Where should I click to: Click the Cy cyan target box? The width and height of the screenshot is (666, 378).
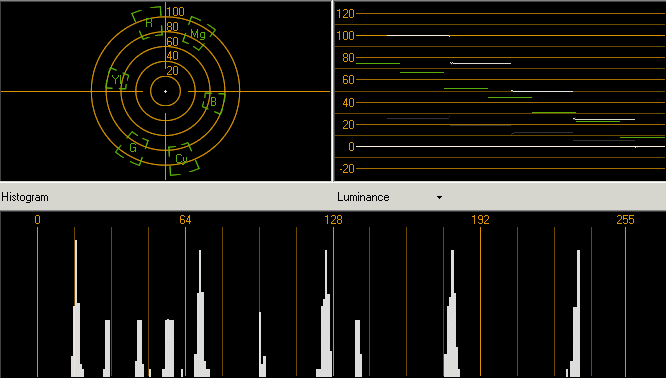(183, 159)
